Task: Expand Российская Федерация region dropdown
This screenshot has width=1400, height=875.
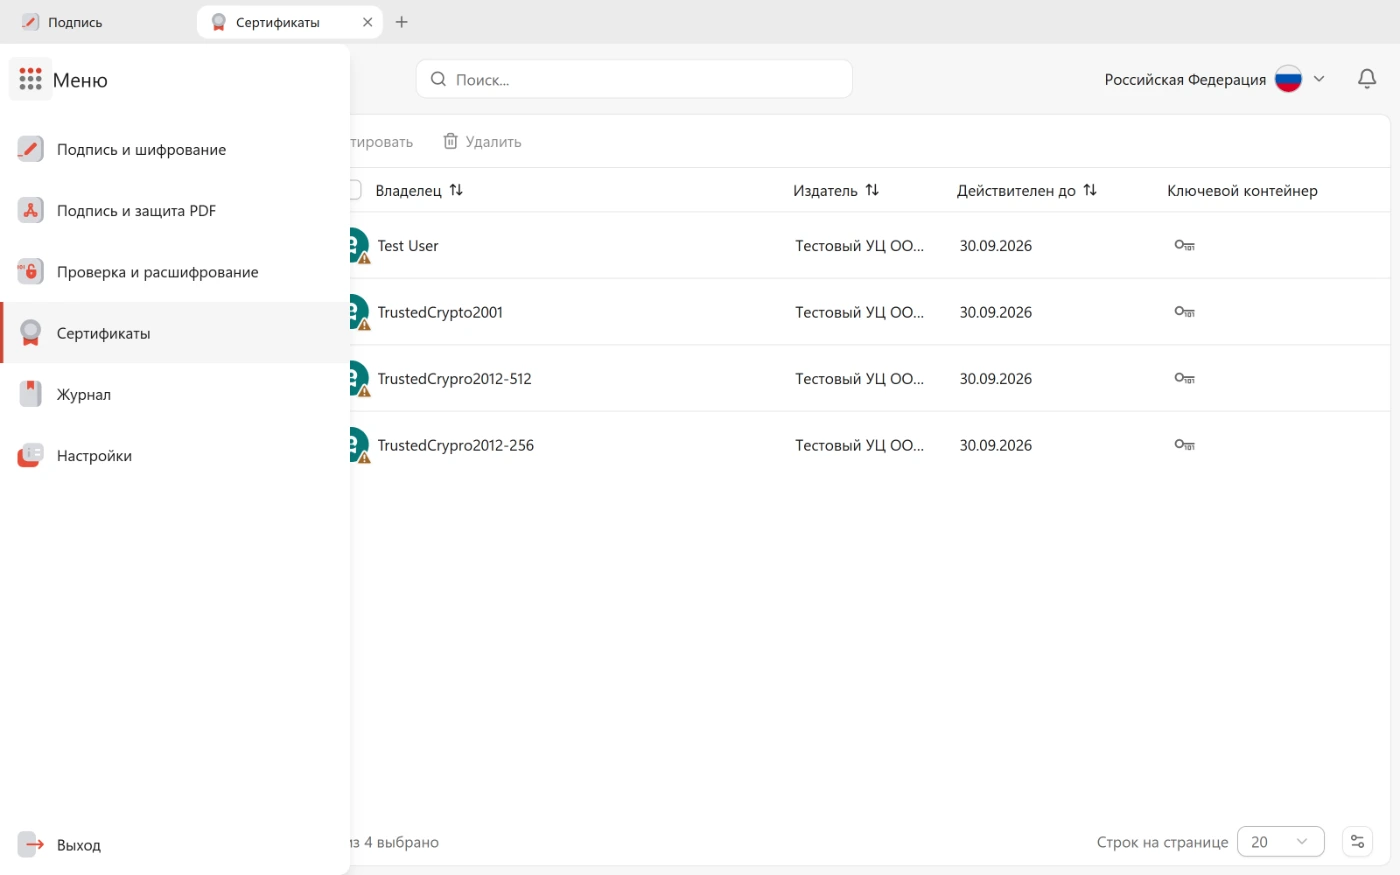Action: pos(1215,79)
